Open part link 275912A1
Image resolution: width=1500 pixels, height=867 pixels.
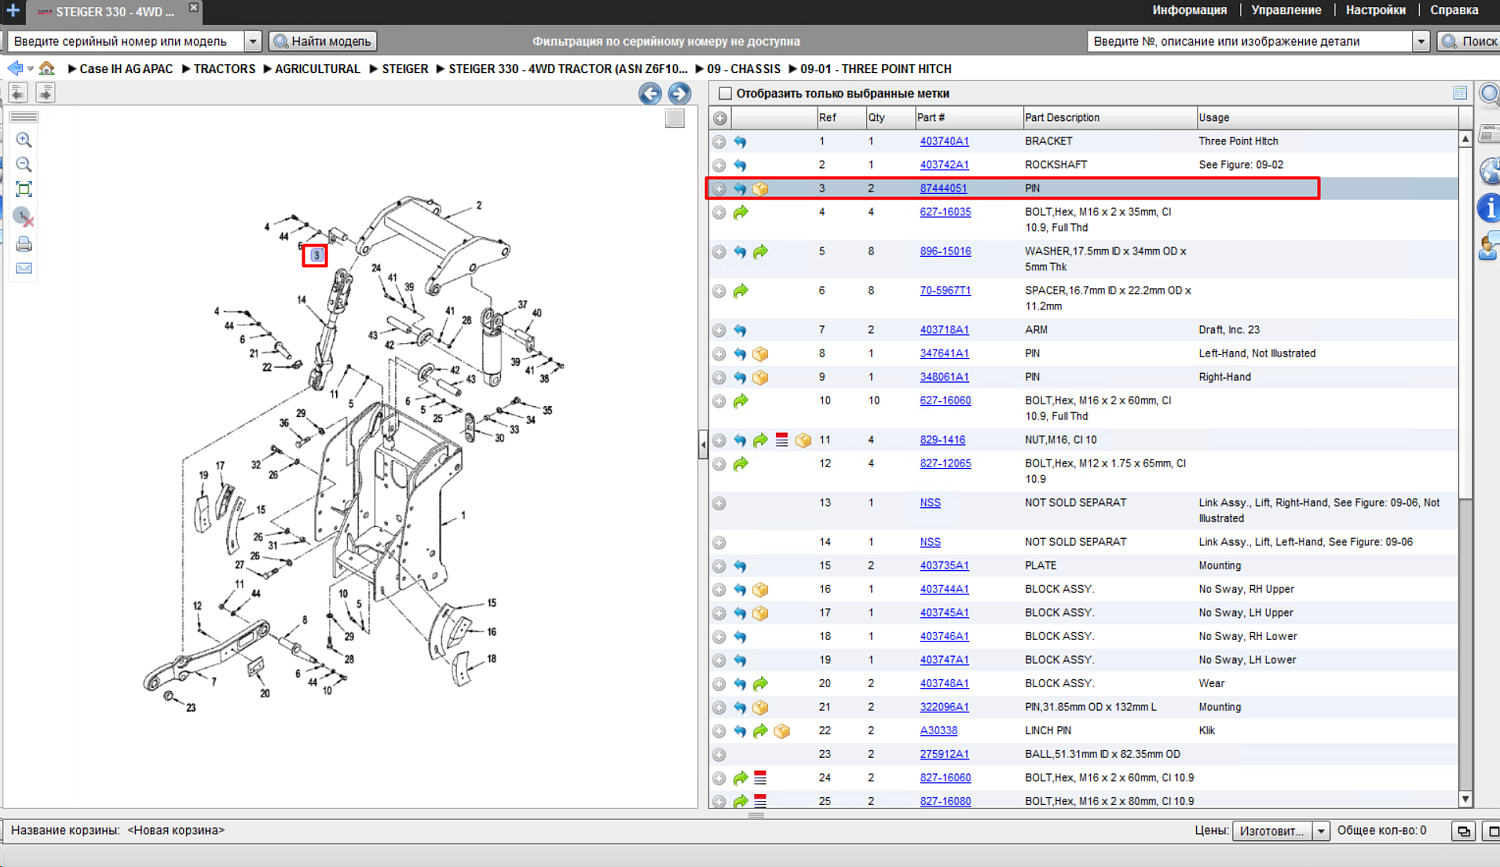click(944, 755)
